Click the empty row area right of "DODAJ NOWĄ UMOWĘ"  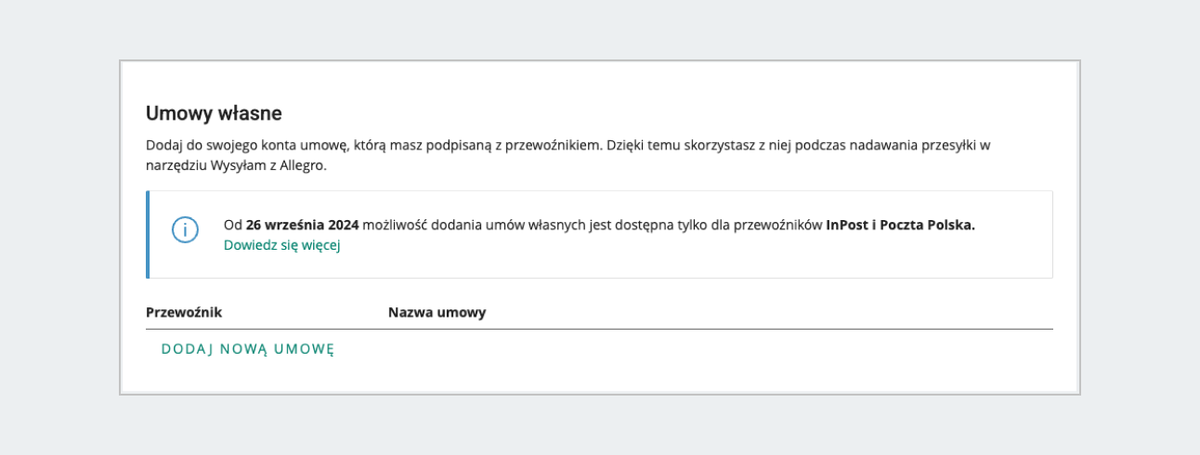pyautogui.click(x=700, y=349)
